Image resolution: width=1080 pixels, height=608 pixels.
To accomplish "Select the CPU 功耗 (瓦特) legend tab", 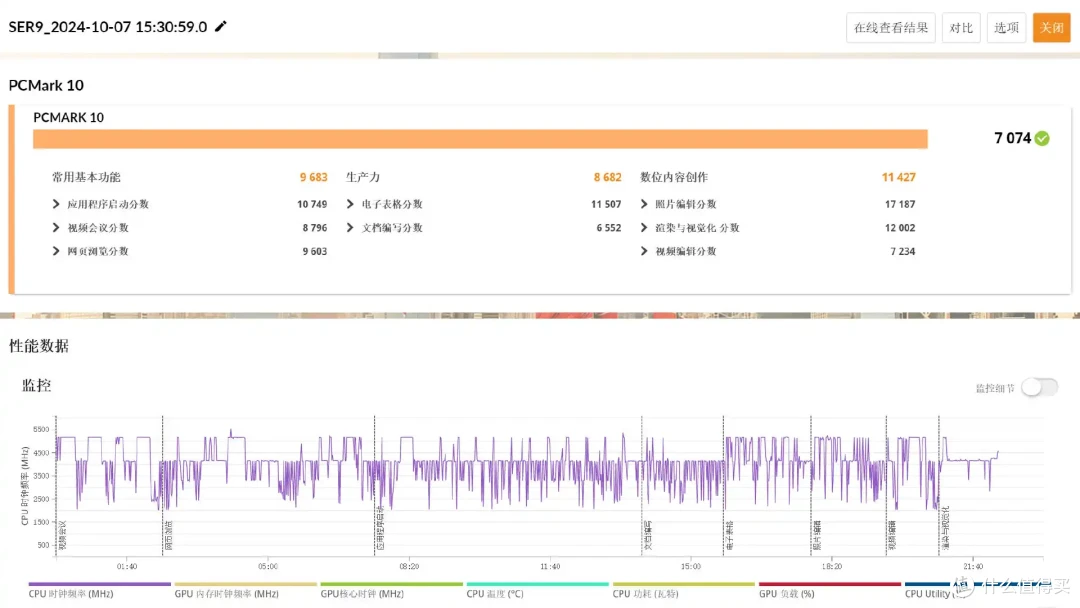I will (683, 591).
